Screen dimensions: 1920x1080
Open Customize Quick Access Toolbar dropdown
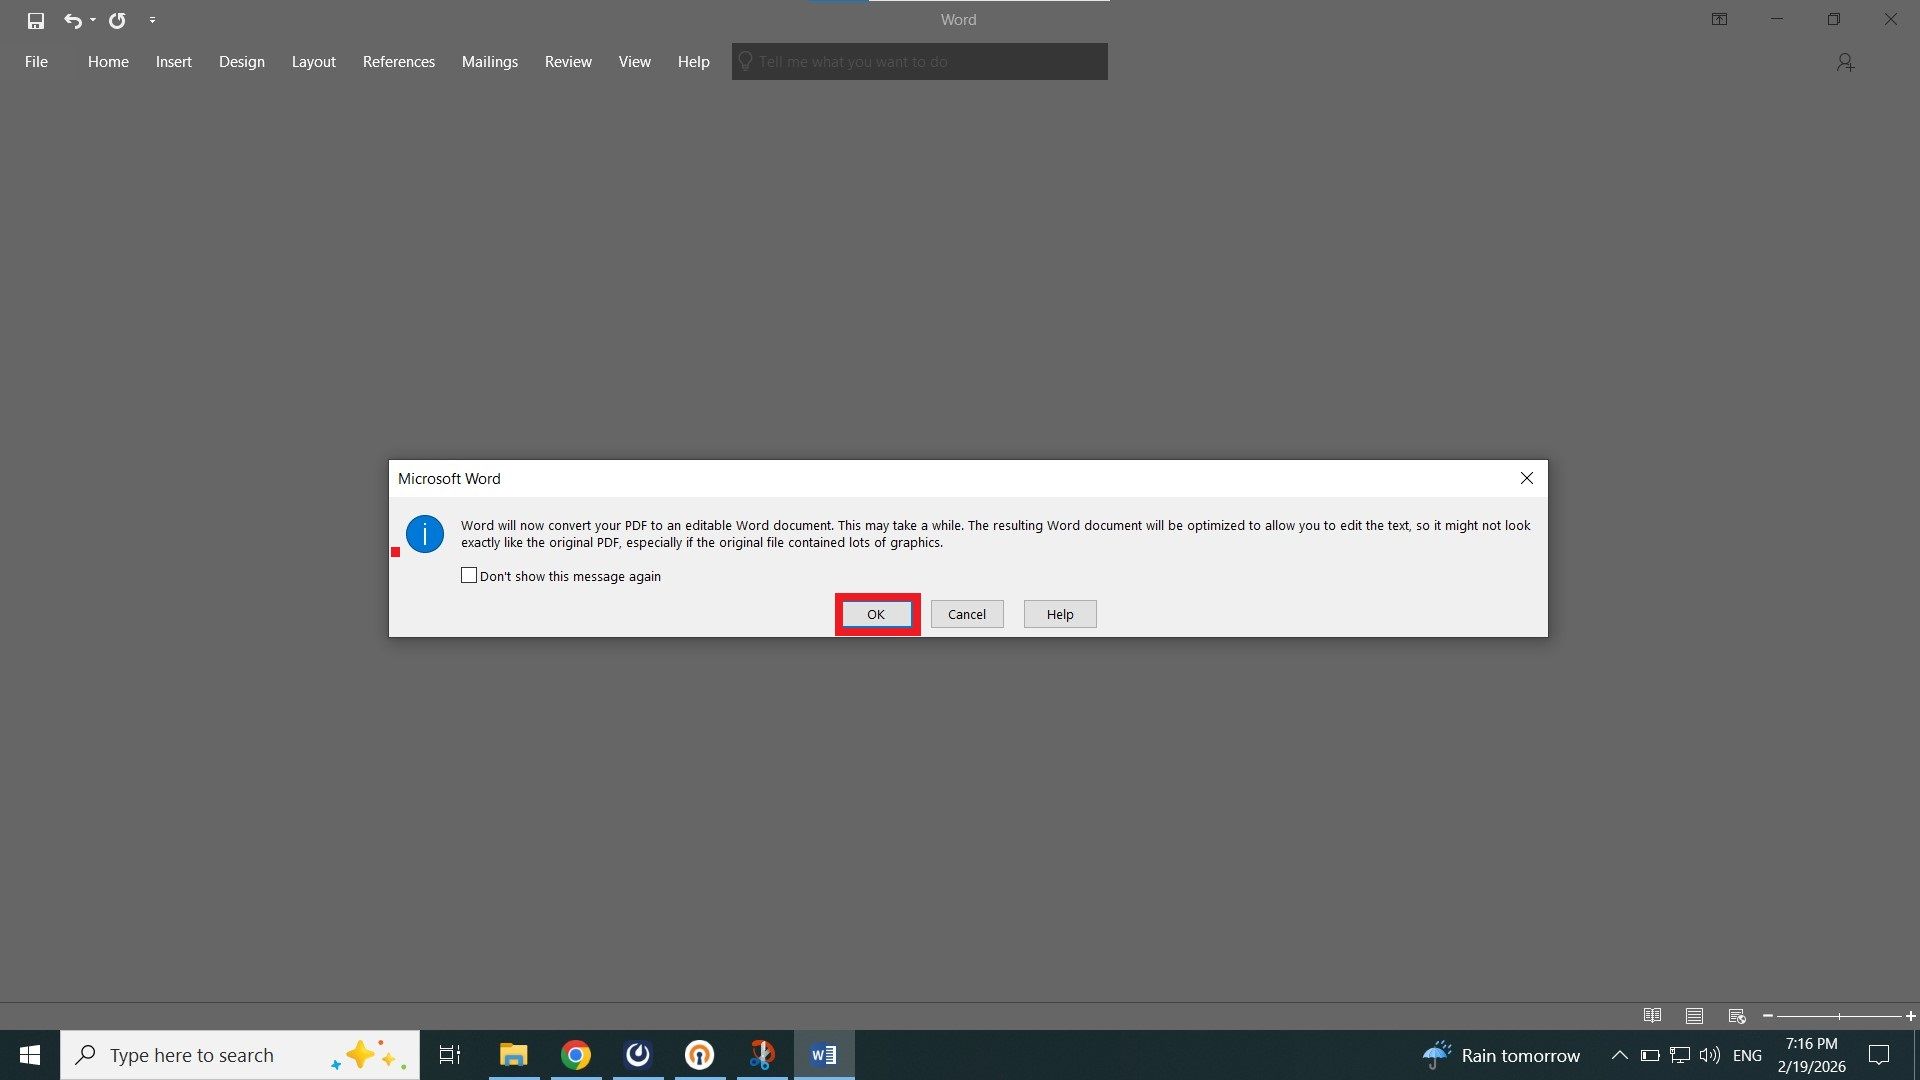click(x=152, y=20)
